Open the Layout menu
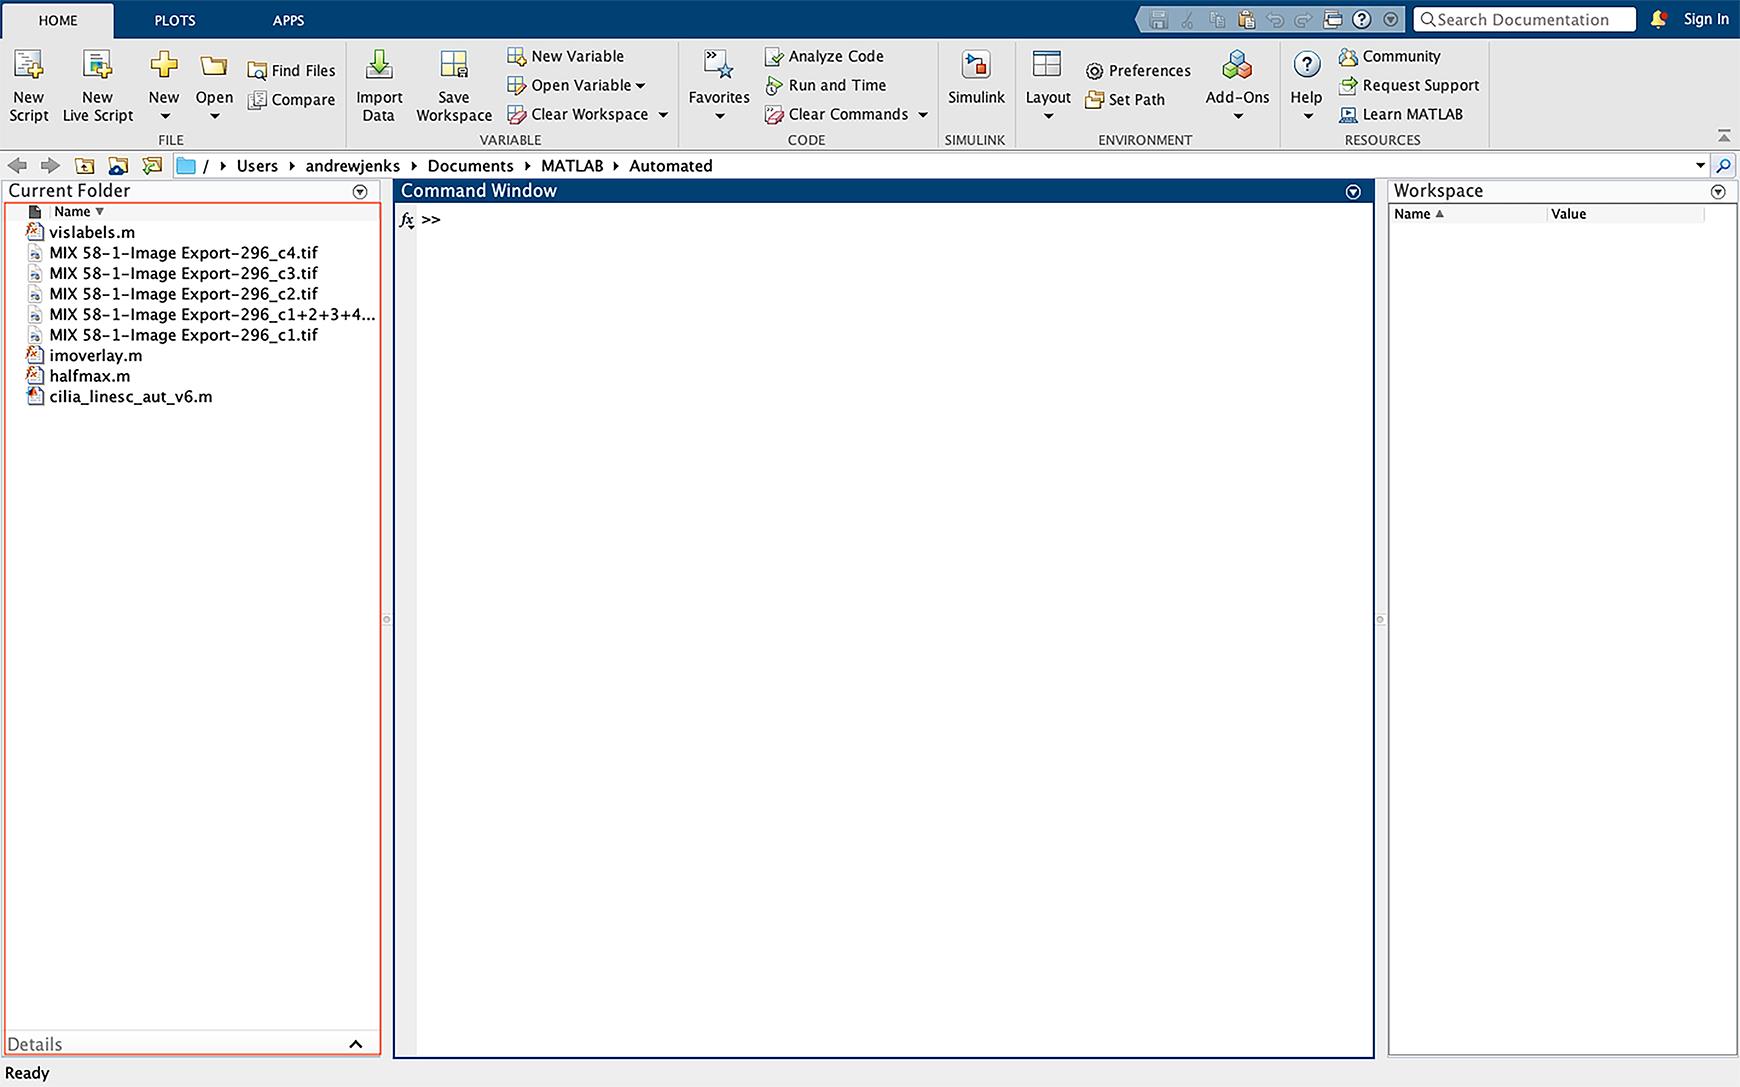 (1048, 87)
